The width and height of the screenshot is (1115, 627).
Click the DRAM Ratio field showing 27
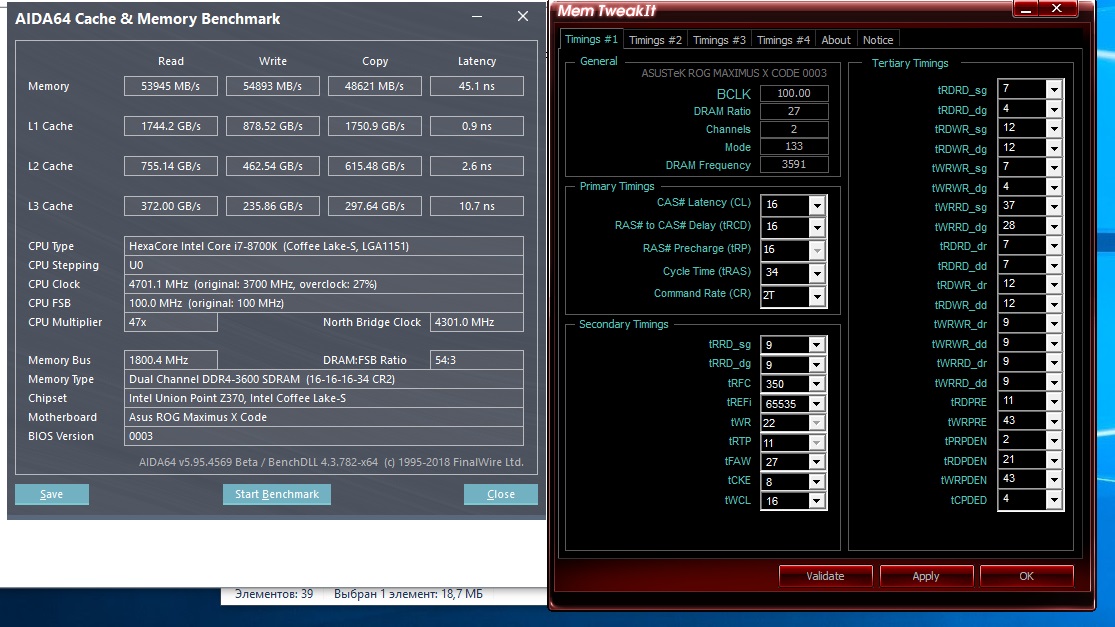click(794, 111)
